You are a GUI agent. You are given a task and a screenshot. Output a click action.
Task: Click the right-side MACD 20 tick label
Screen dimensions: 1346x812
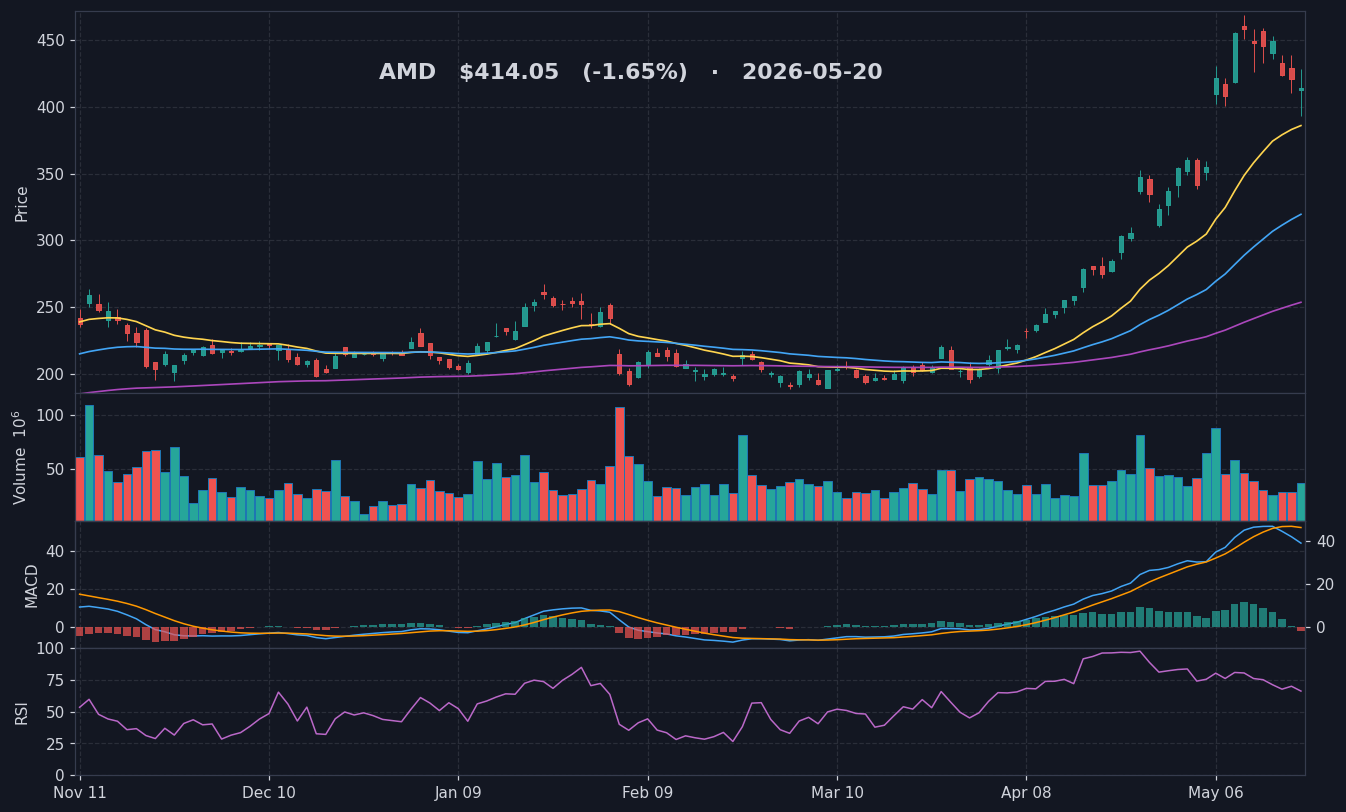pos(1325,584)
